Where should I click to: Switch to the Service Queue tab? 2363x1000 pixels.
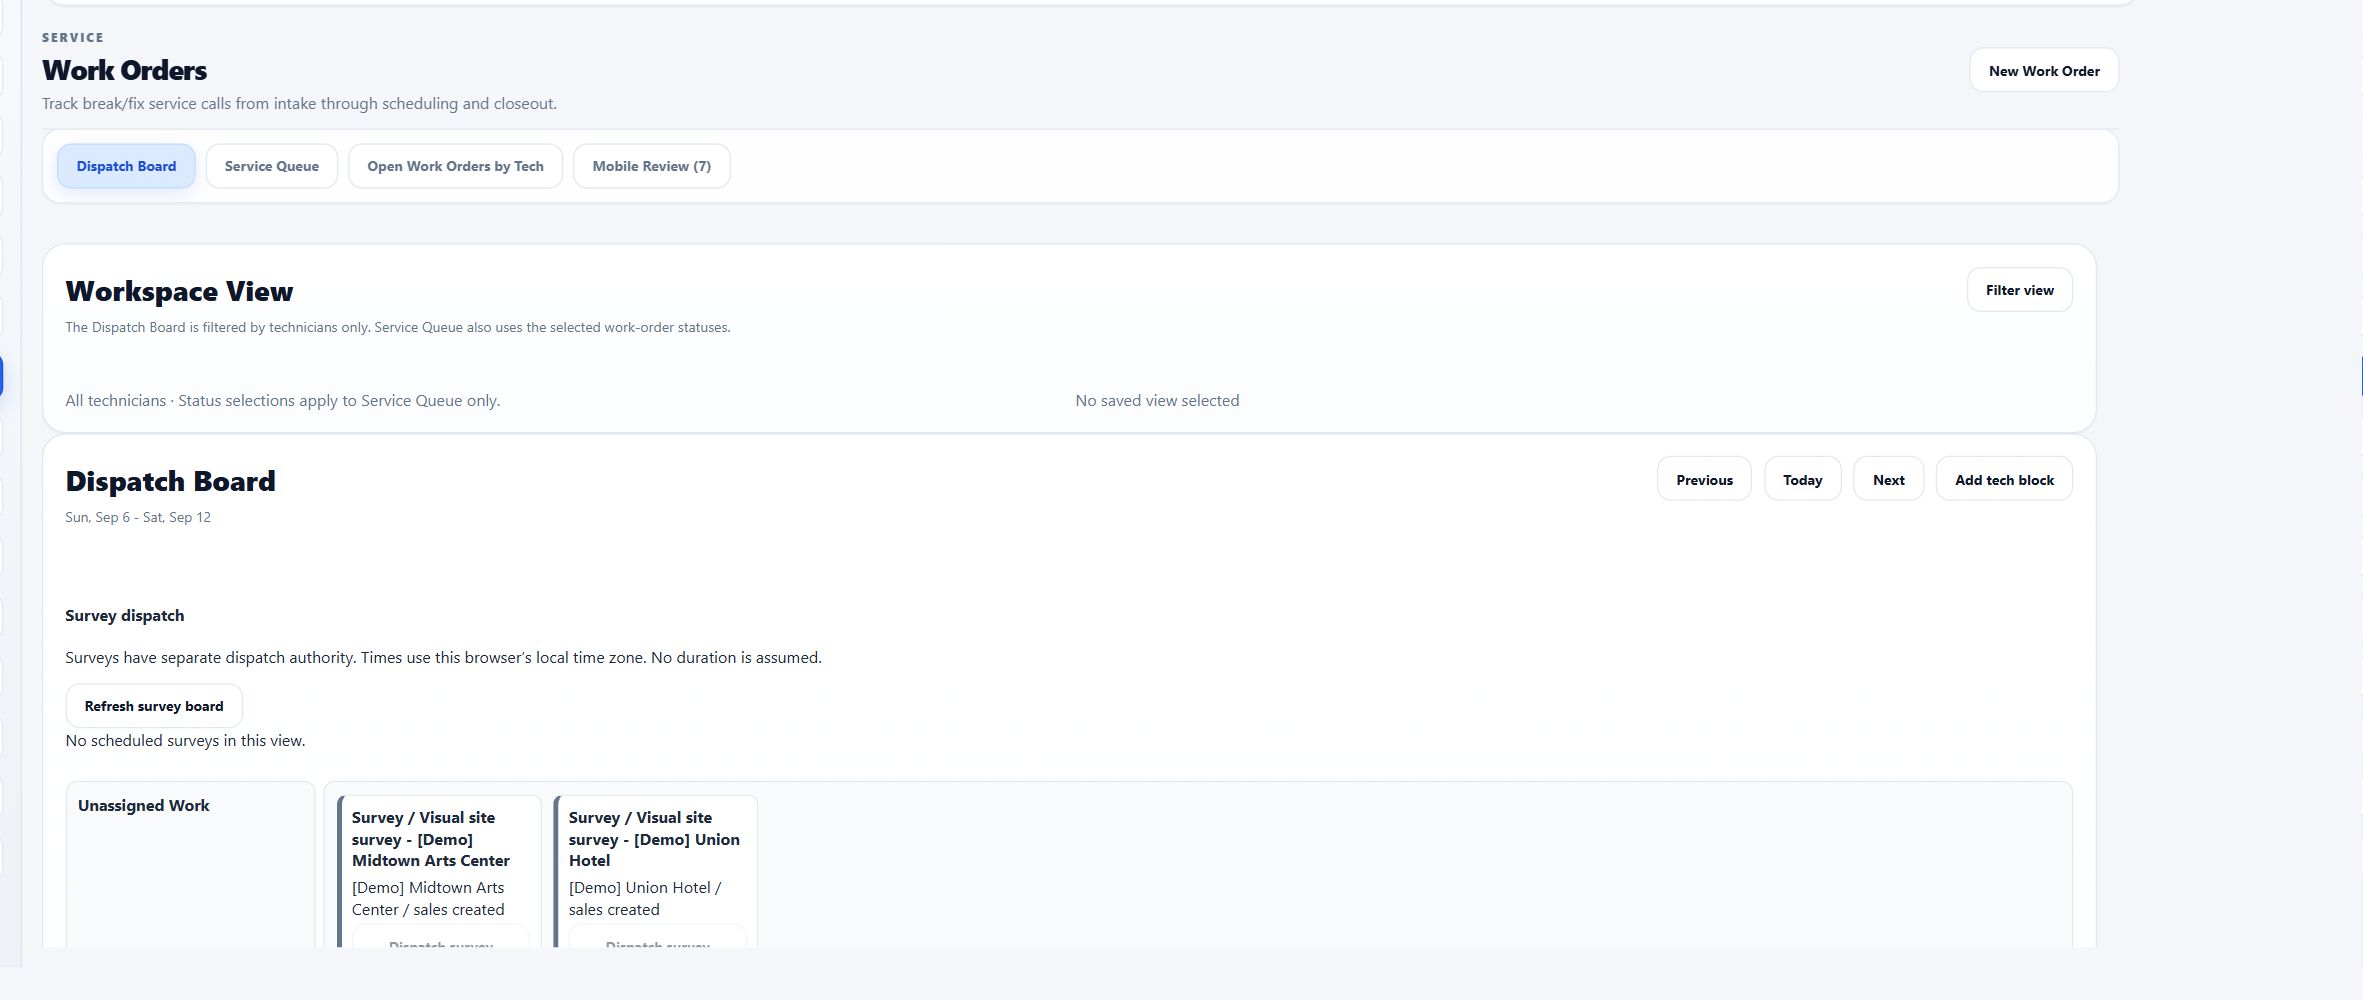[x=272, y=166]
